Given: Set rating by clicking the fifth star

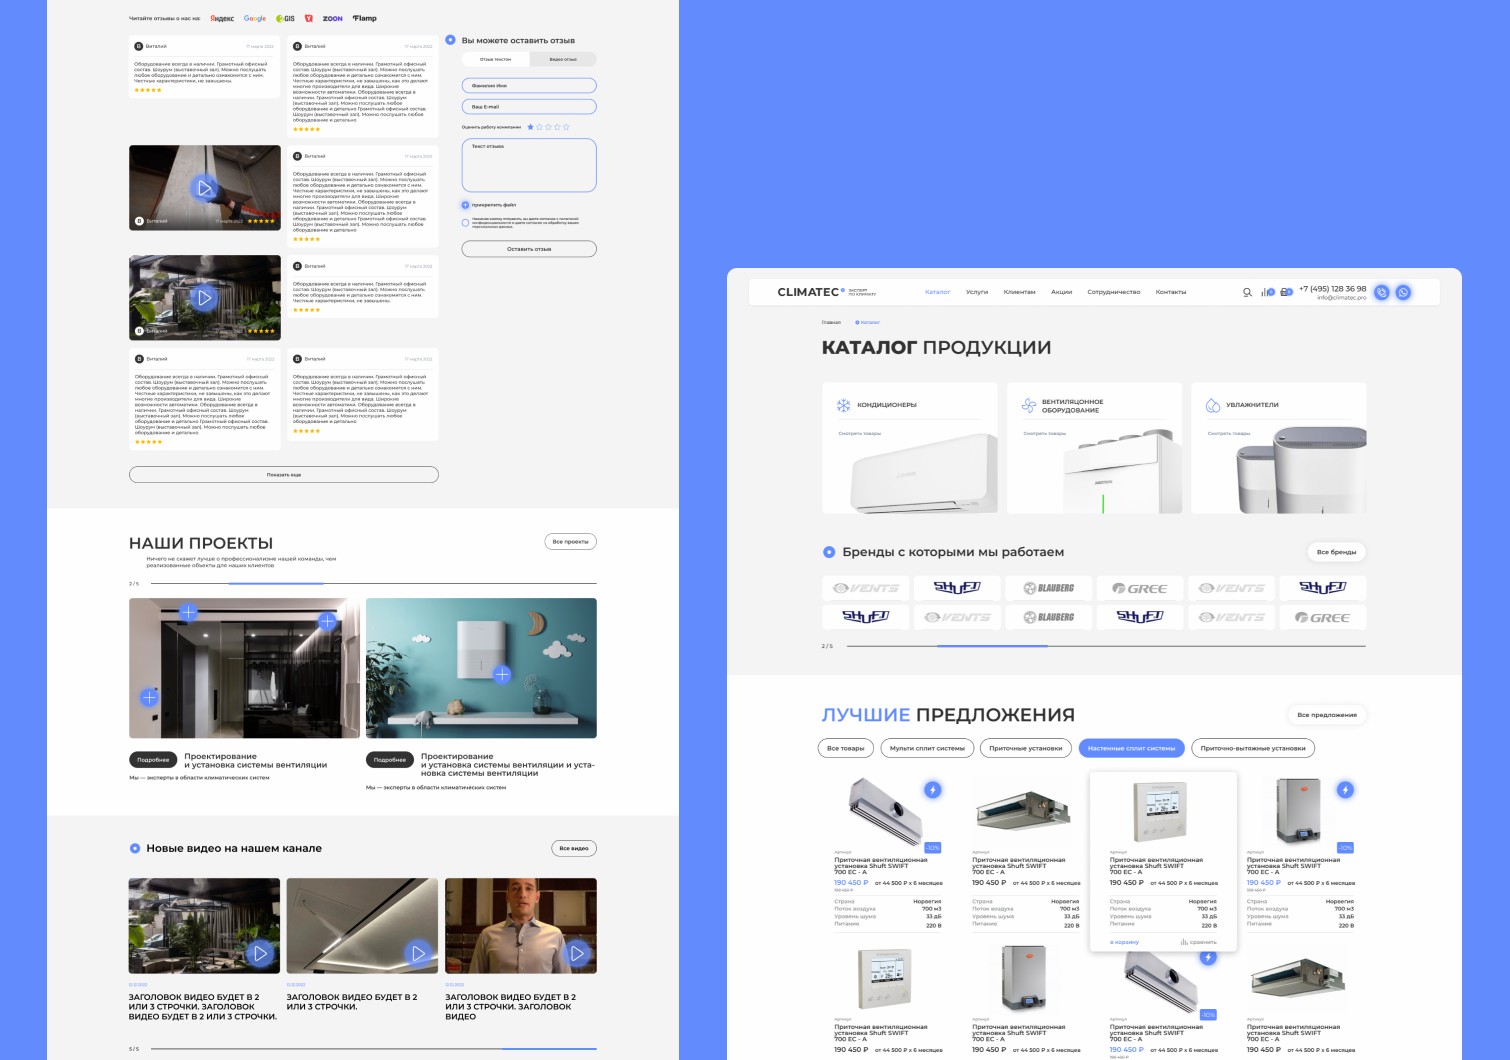Looking at the screenshot, I should pos(566,127).
